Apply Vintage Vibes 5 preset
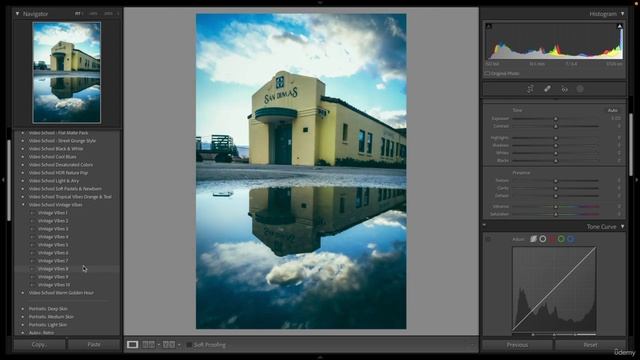The height and width of the screenshot is (360, 640). pos(53,245)
